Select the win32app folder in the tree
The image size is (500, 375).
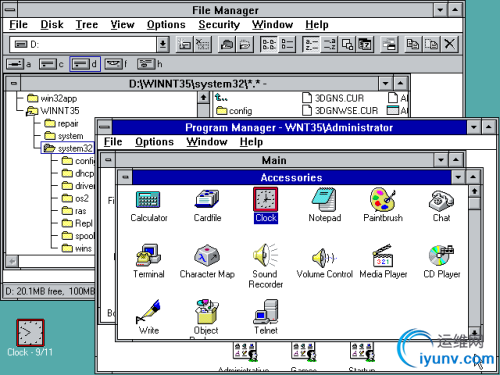pyautogui.click(x=52, y=98)
